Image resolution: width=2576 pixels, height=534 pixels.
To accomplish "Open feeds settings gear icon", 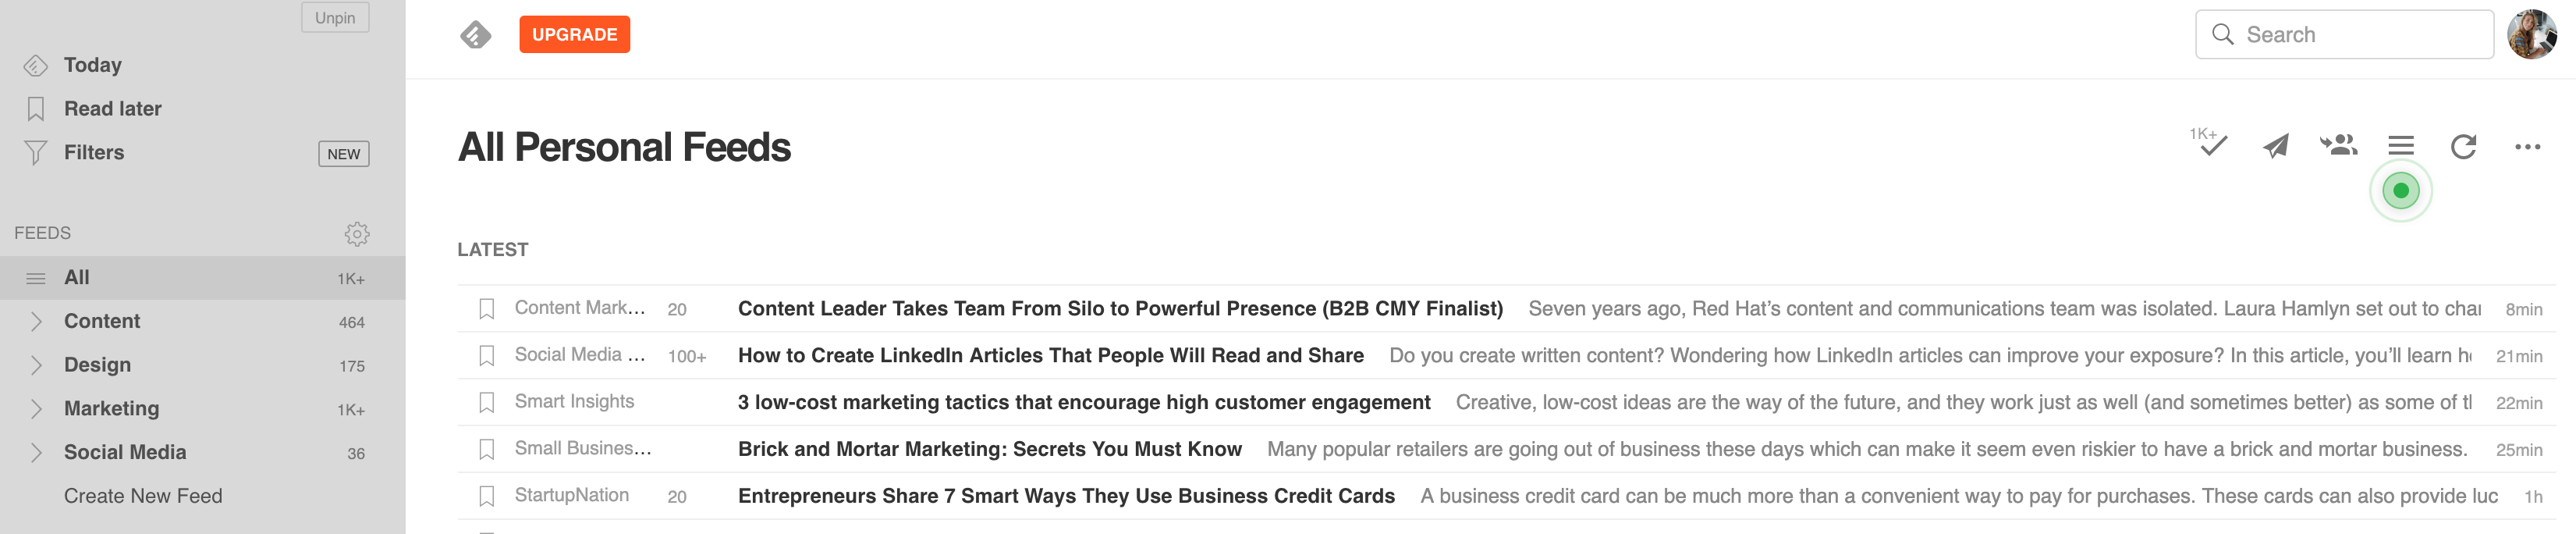I will [x=357, y=234].
